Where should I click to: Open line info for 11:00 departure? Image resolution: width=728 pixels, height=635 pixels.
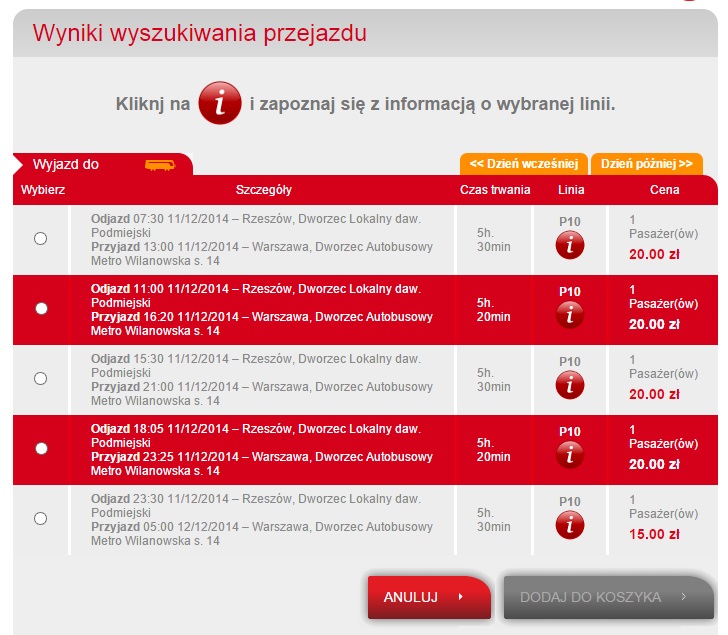tap(570, 314)
